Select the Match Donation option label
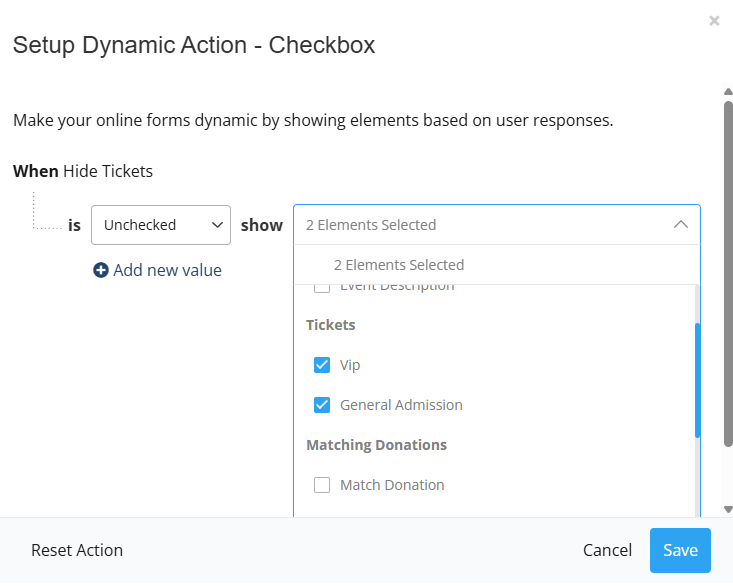 [392, 485]
